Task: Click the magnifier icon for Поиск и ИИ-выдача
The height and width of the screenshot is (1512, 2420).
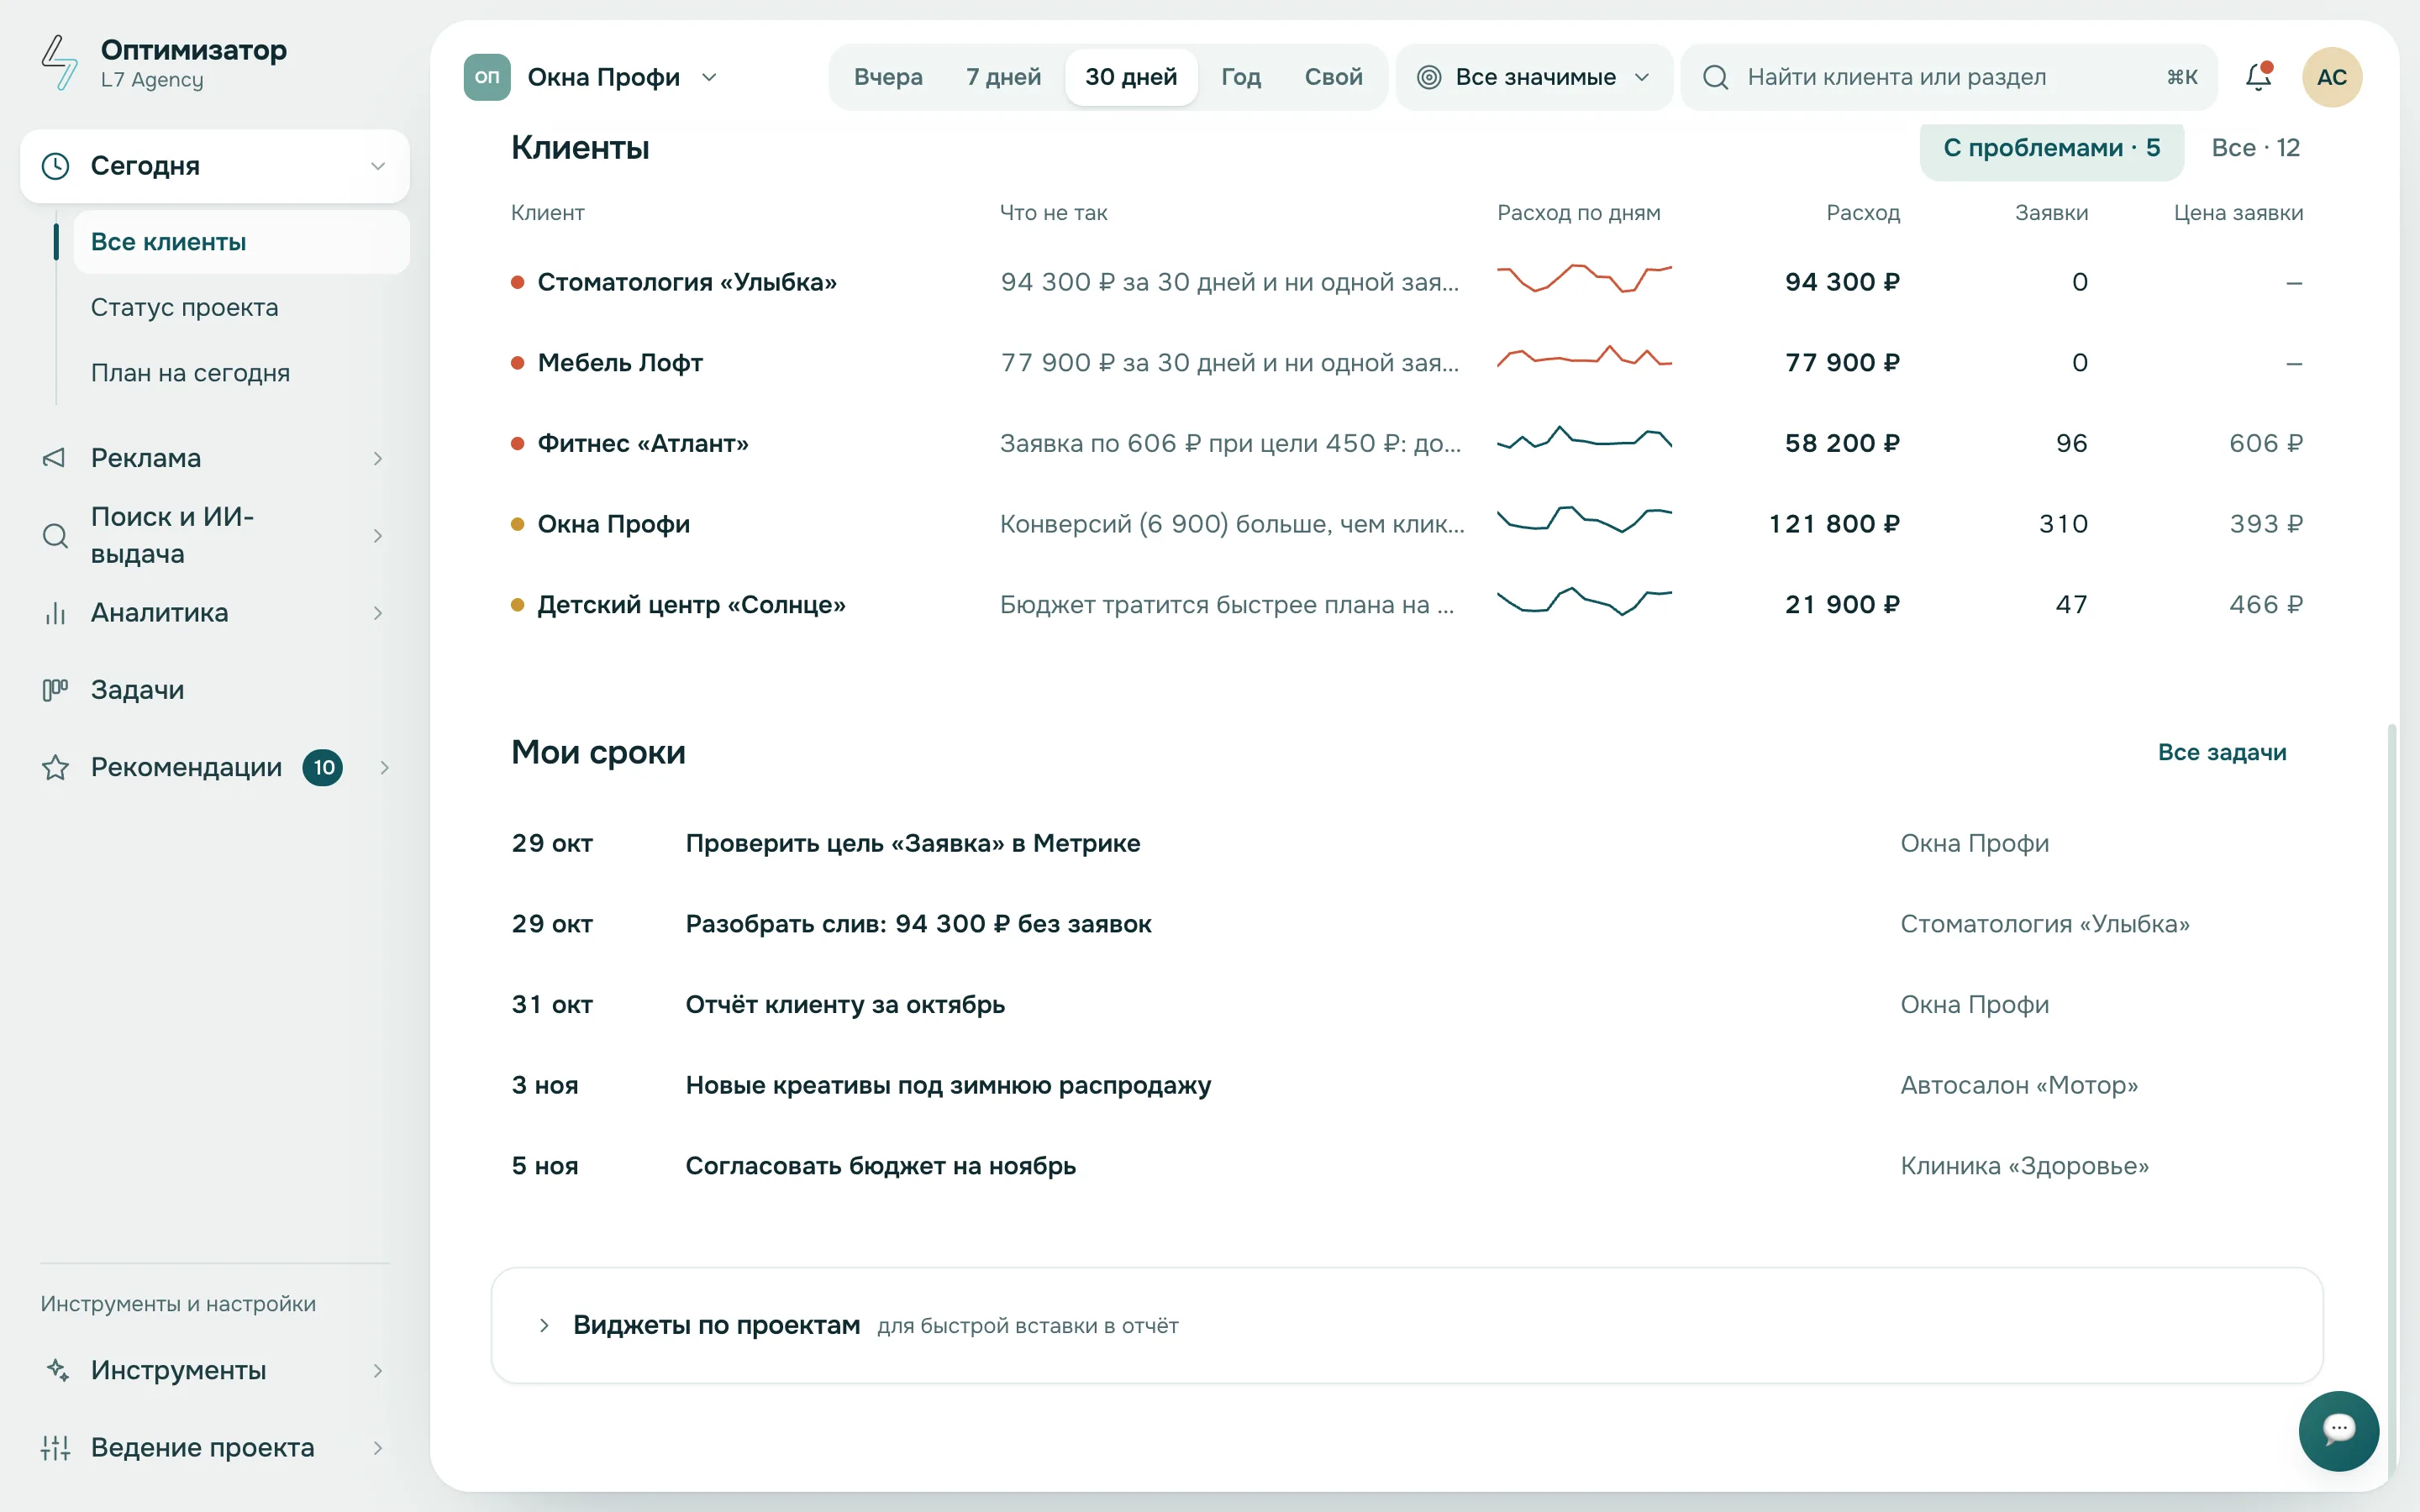Action: 55,536
